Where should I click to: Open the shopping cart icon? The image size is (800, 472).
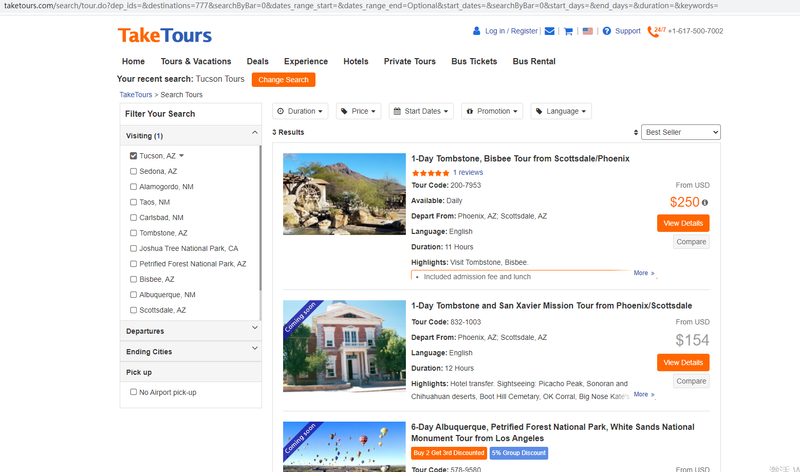tap(568, 31)
